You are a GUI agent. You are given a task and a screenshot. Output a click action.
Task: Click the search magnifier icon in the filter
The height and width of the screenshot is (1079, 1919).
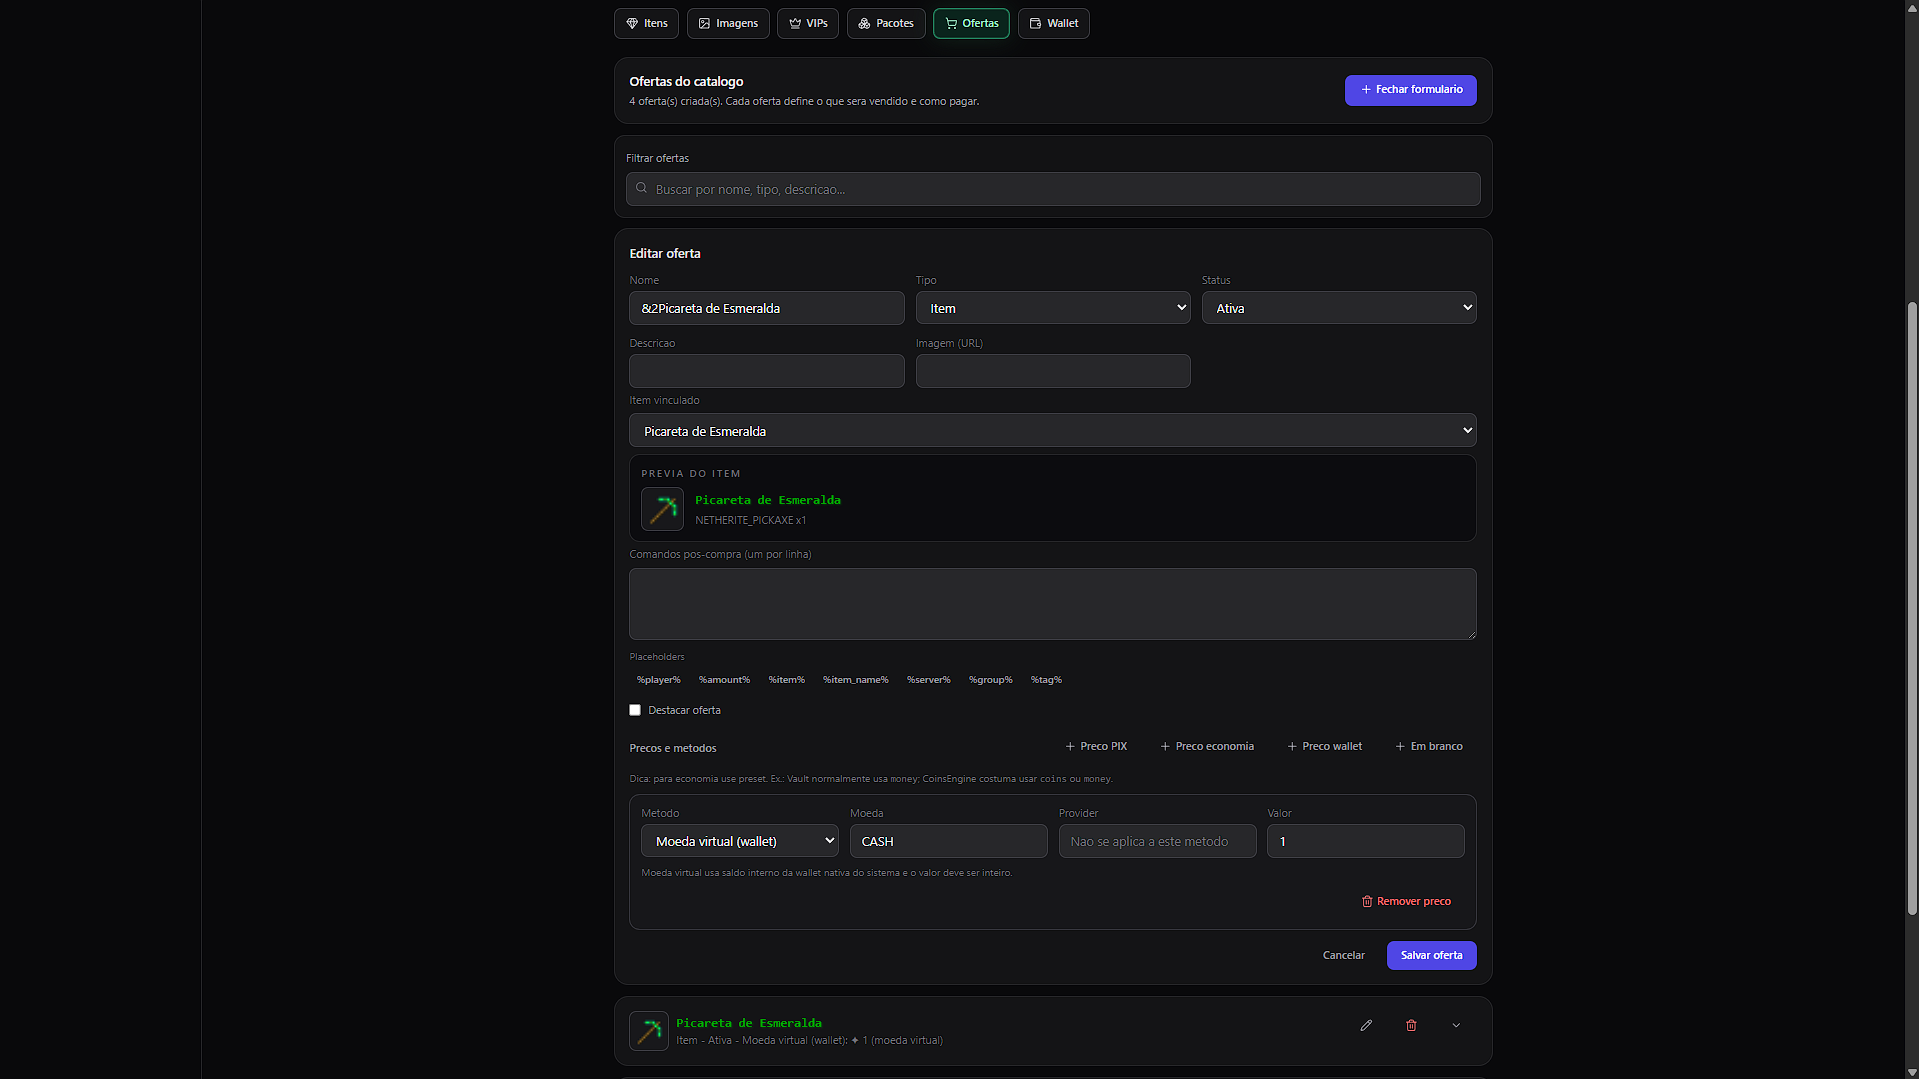click(x=642, y=189)
